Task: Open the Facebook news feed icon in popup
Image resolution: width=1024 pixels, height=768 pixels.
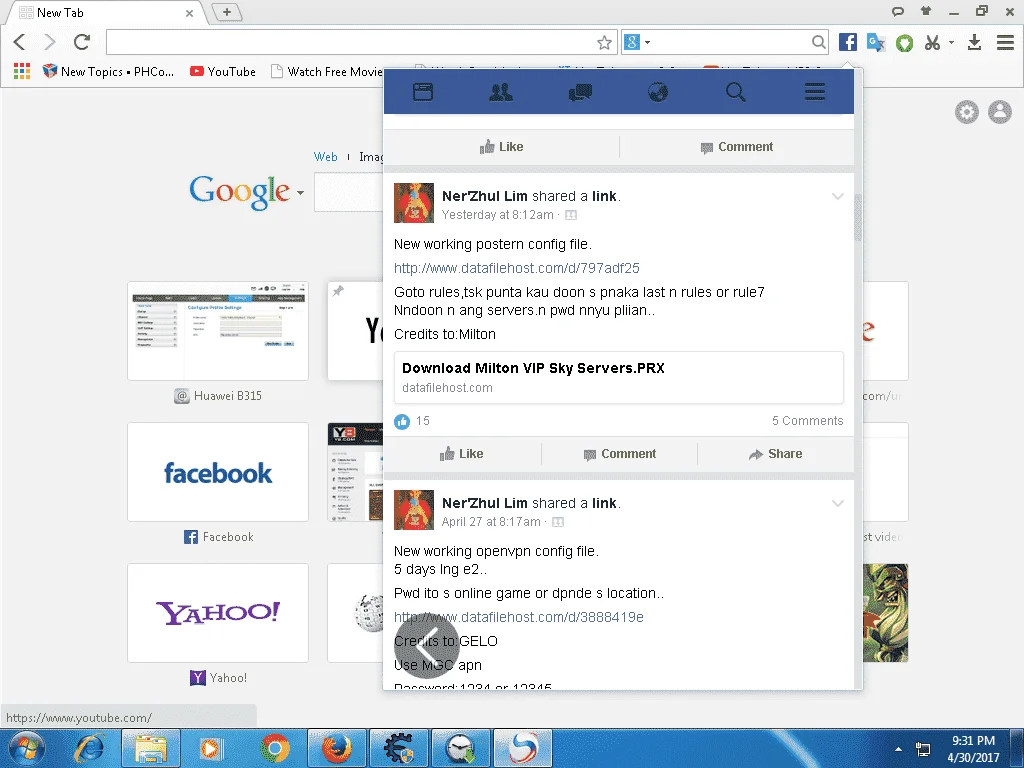Action: 423,92
